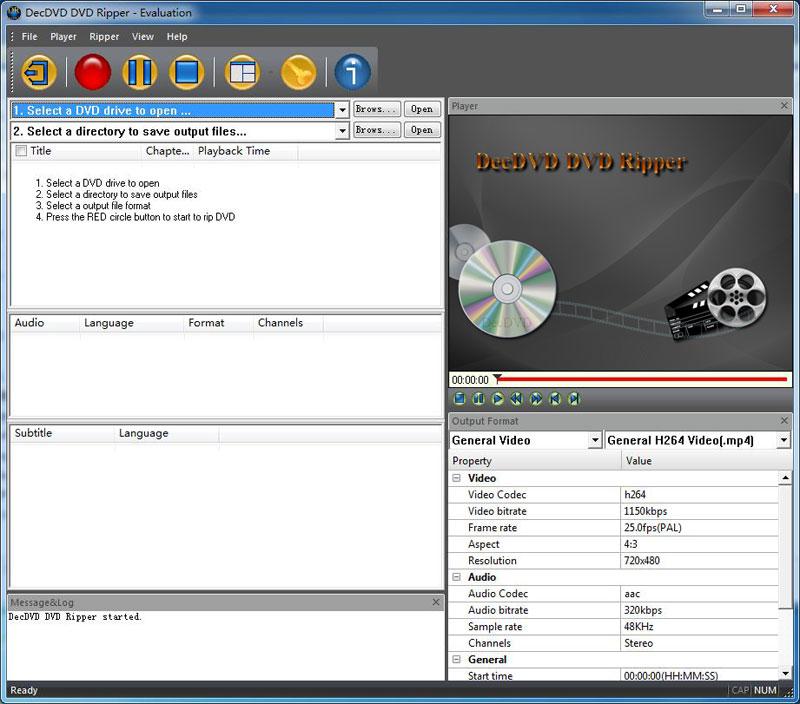This screenshot has width=800, height=704.
Task: Click the DecDVD application icon in title bar
Action: 14,12
